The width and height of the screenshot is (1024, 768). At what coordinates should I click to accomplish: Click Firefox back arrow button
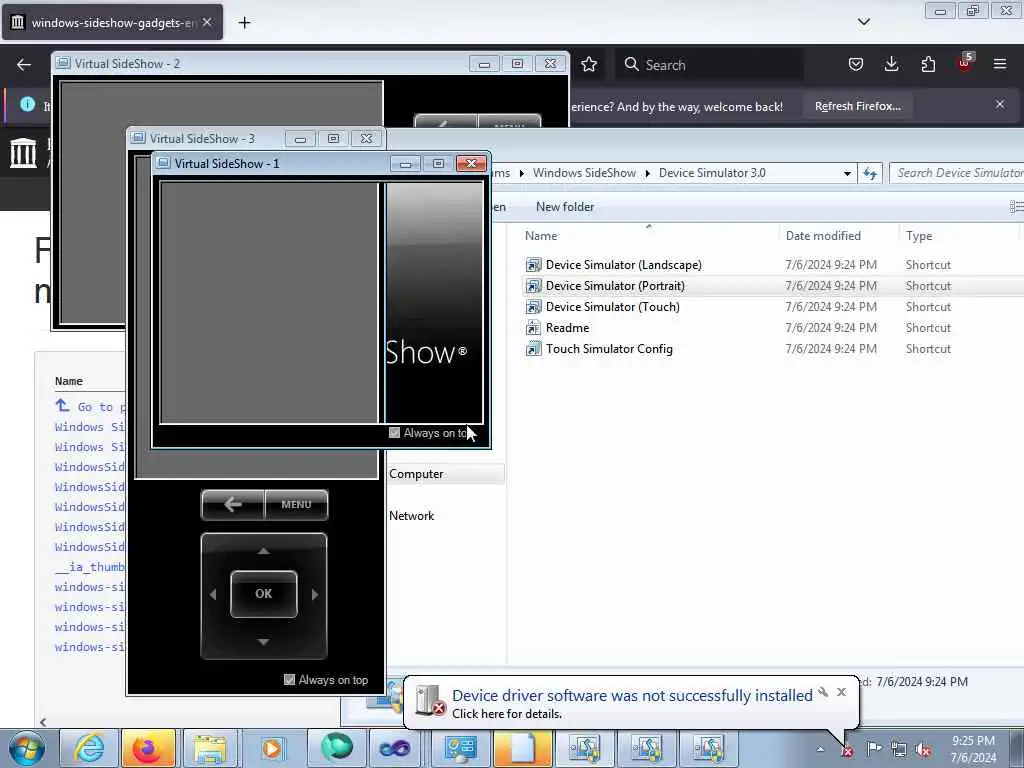[24, 64]
